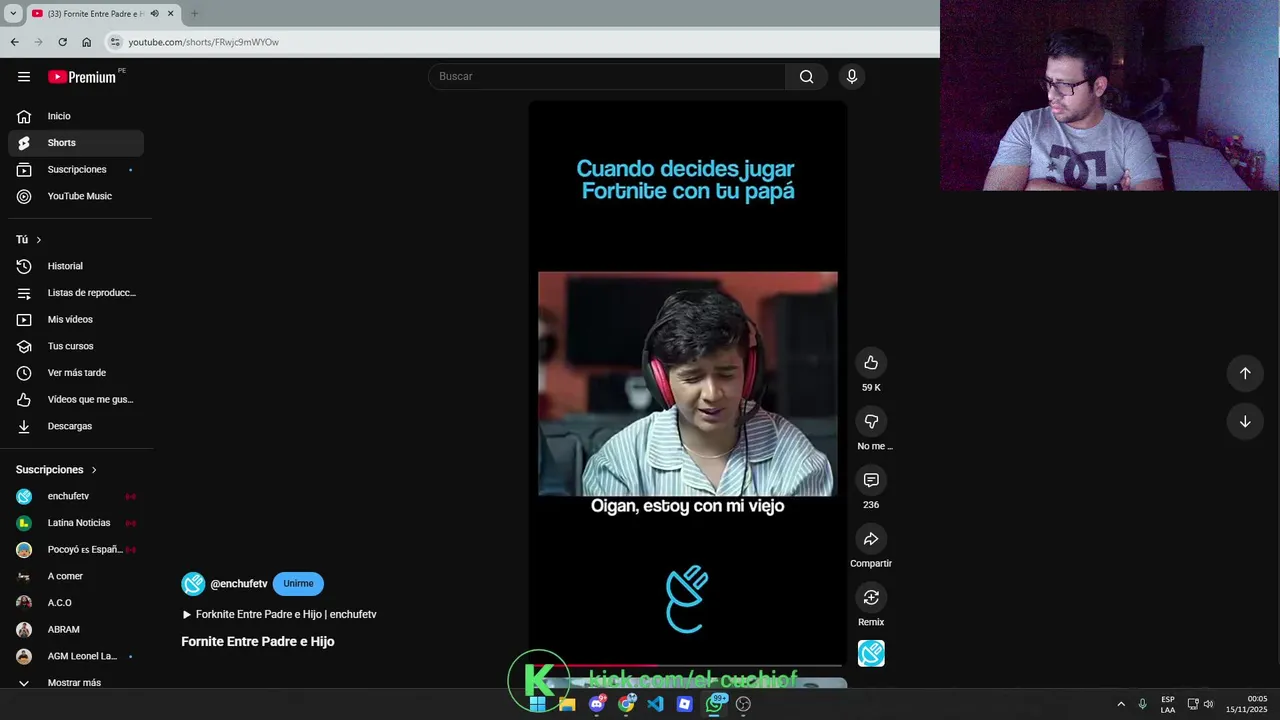Click the Unirme join button
Screen dimensions: 1280x720
(298, 584)
